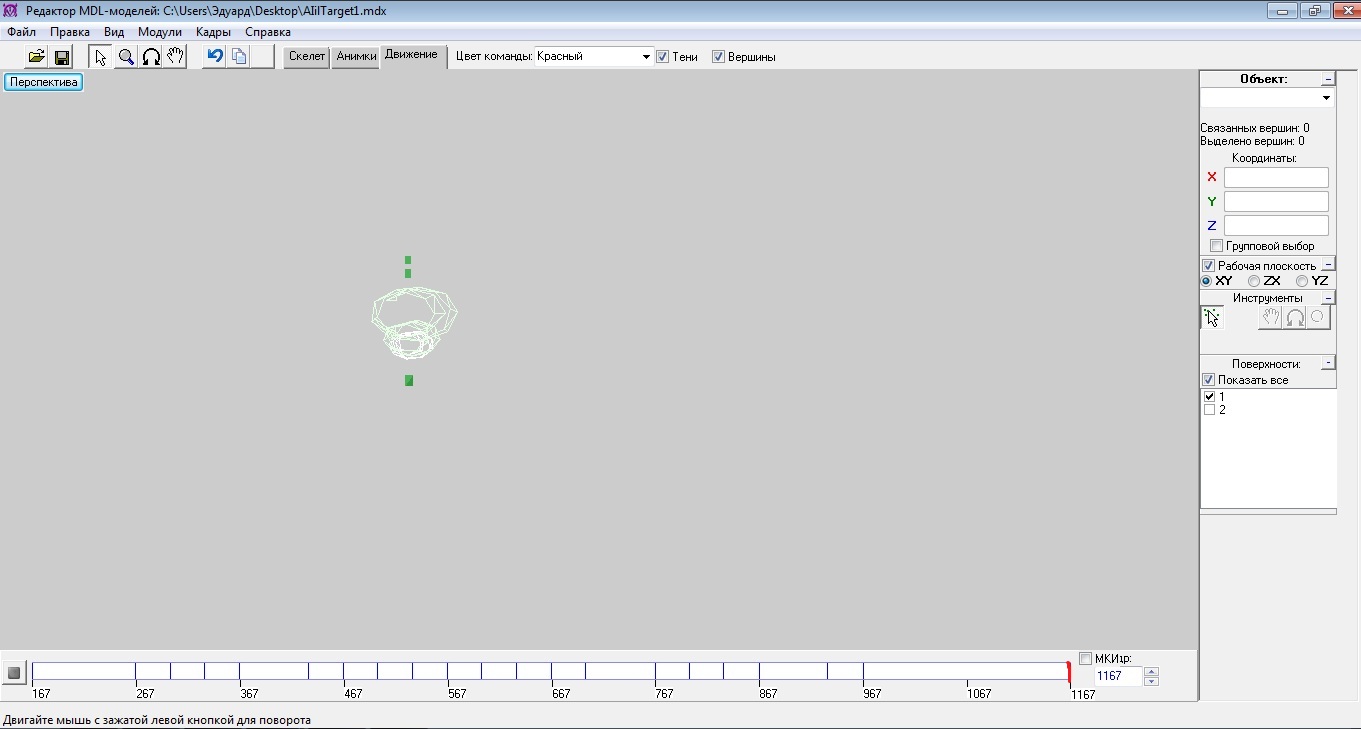Select the arrow pointer tool in the toolbar
Screen dimensions: 1361x729
(x=101, y=57)
